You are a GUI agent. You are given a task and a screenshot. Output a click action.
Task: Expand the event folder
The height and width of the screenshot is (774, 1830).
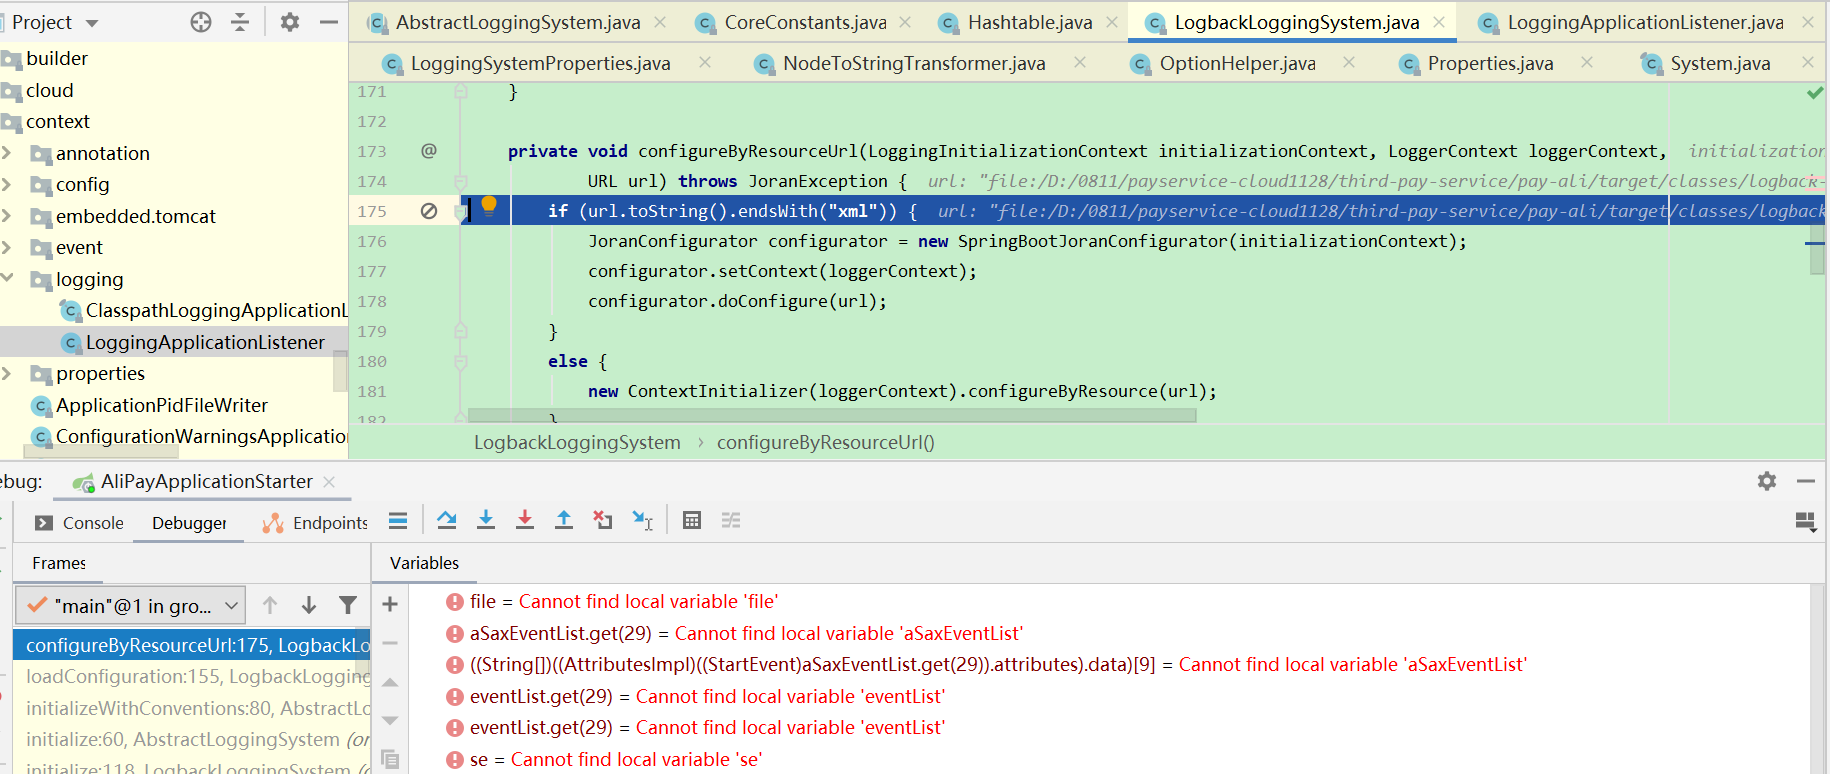pyautogui.click(x=7, y=247)
